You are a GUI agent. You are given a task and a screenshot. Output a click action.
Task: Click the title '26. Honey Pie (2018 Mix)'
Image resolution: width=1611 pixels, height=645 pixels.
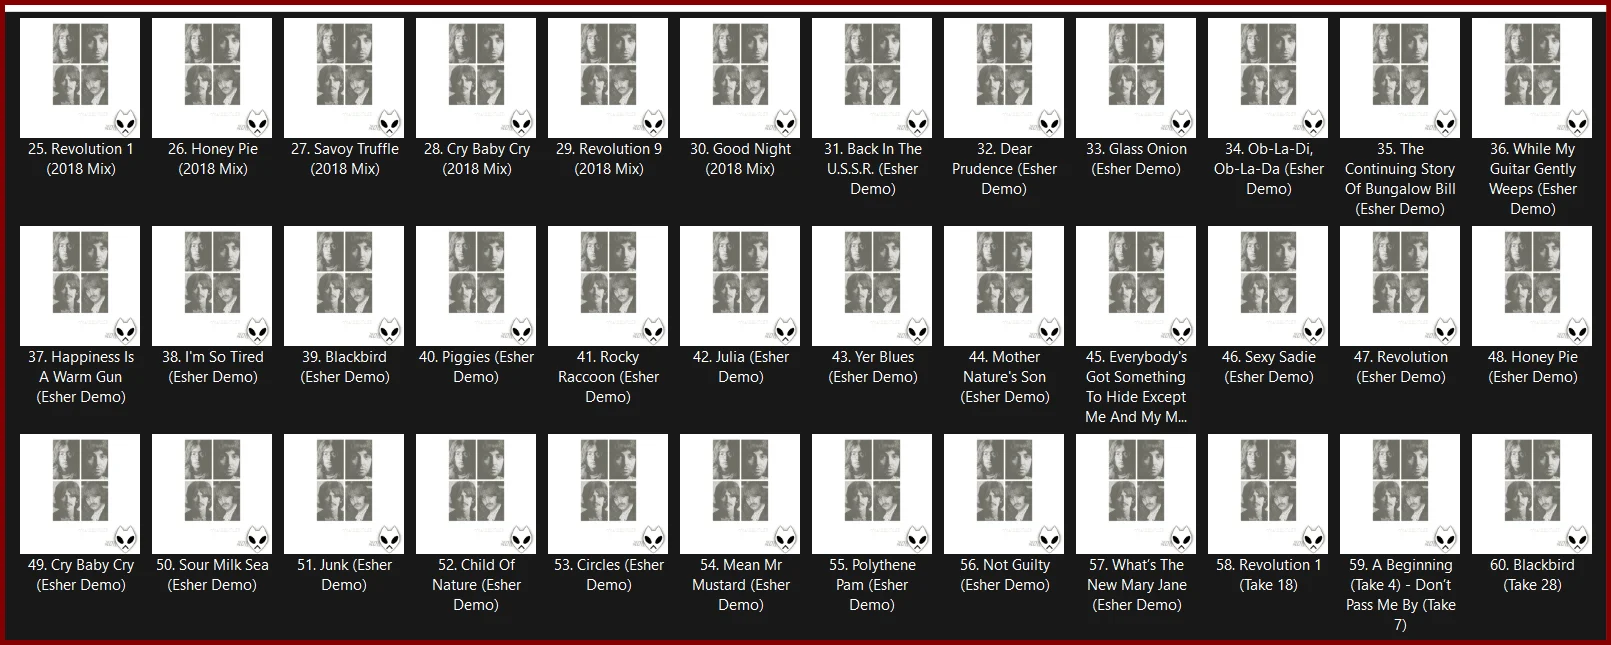pos(213,159)
